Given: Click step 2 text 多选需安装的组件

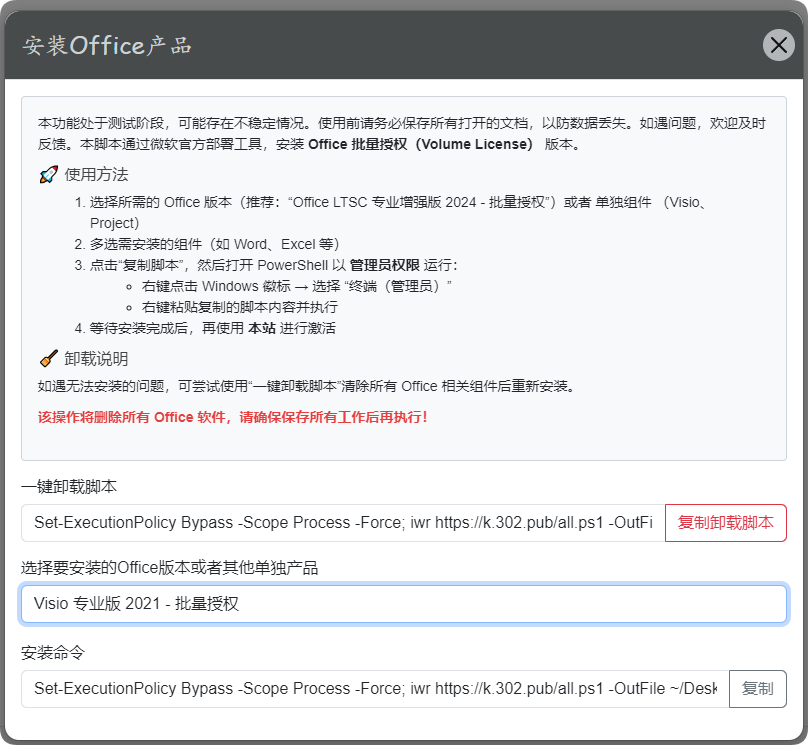Looking at the screenshot, I should click(214, 244).
